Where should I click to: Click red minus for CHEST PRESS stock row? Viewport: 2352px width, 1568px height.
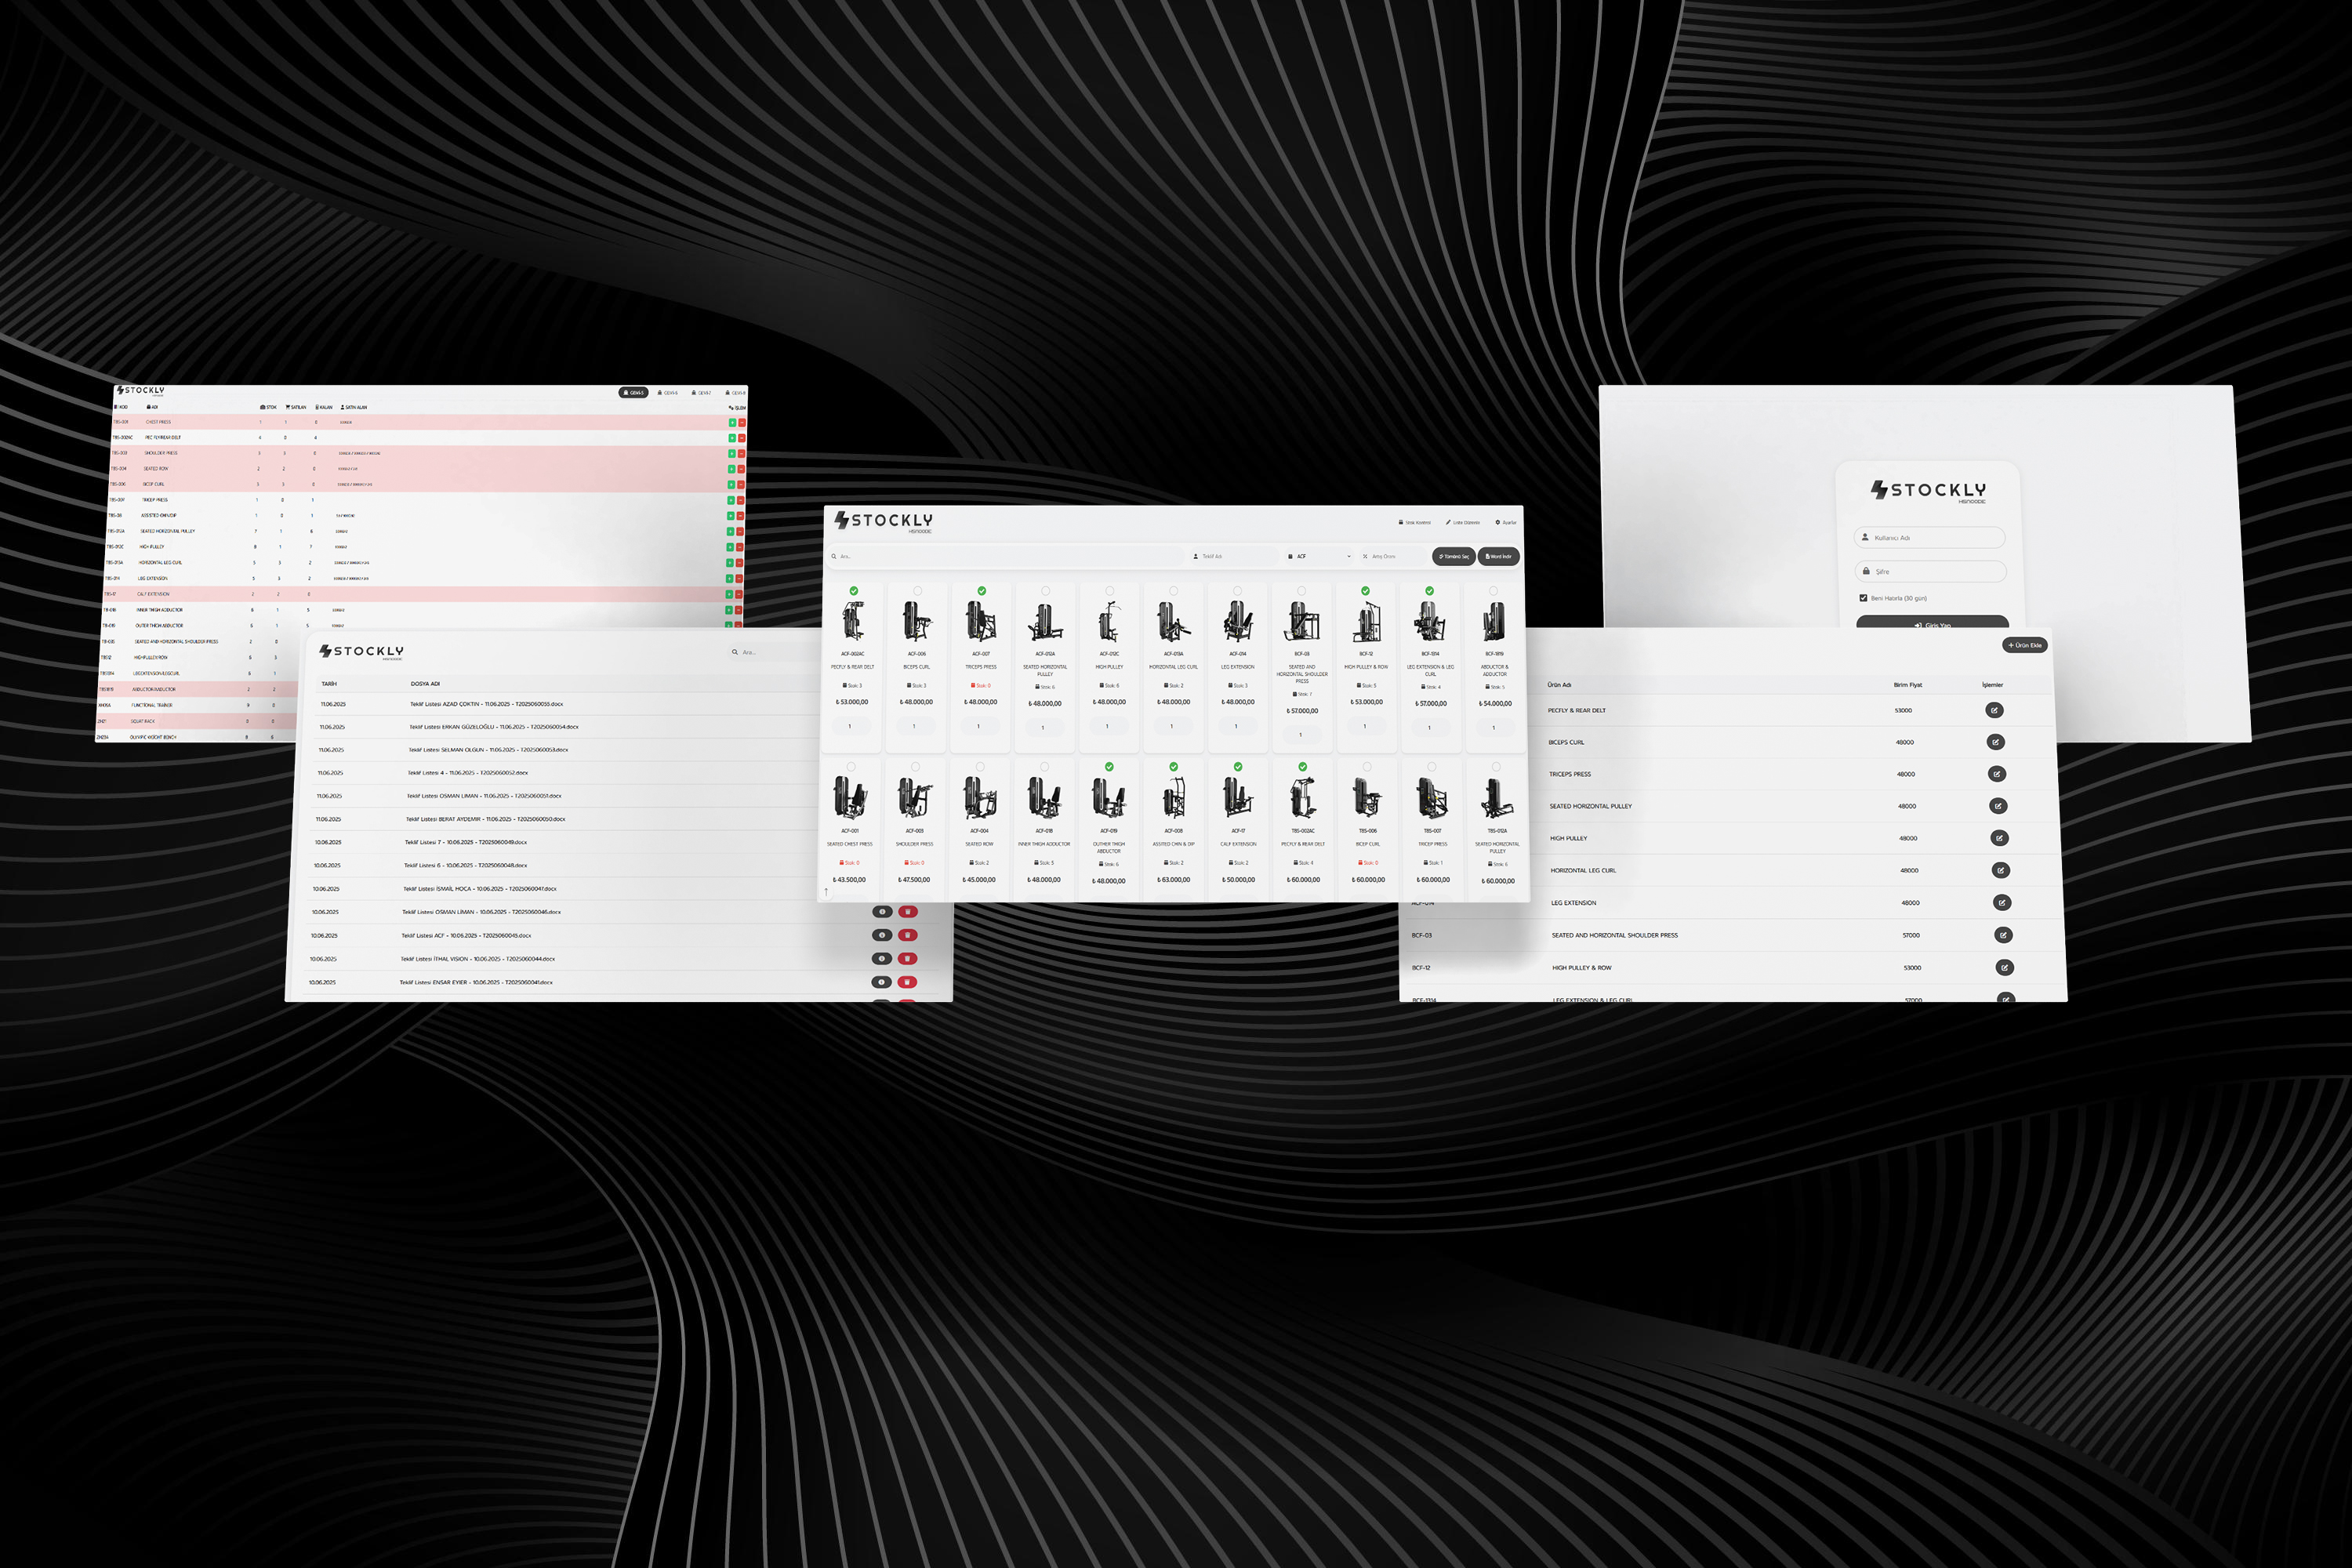741,422
